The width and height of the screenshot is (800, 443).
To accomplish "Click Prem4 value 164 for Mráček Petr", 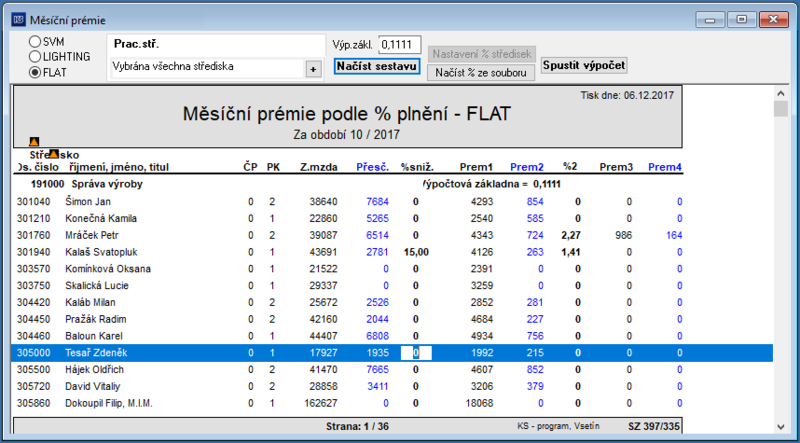I will pyautogui.click(x=674, y=235).
